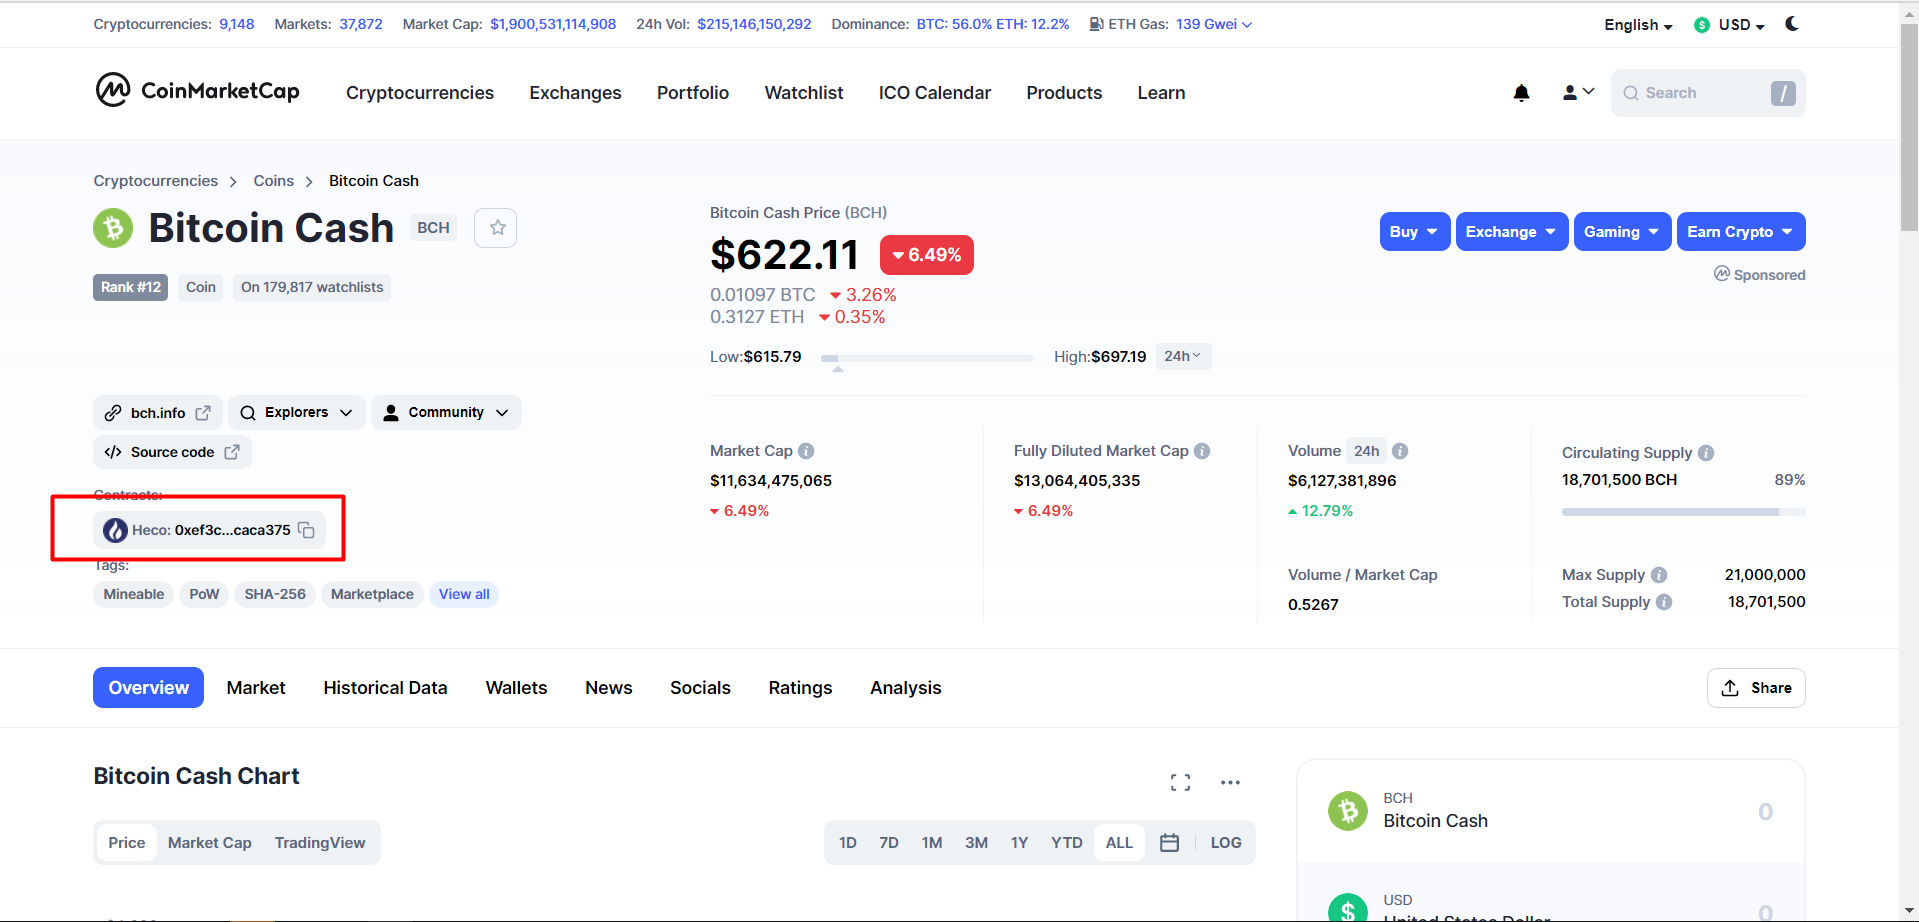Select 1M chart range
The height and width of the screenshot is (922, 1919).
click(932, 843)
